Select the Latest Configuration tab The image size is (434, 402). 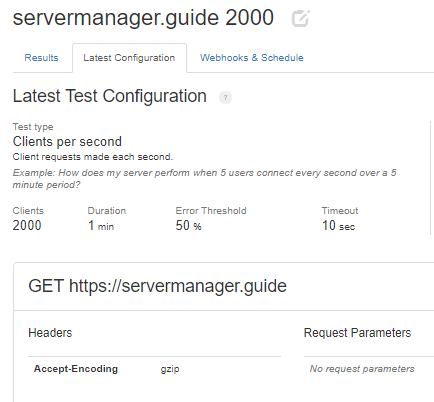tap(129, 58)
